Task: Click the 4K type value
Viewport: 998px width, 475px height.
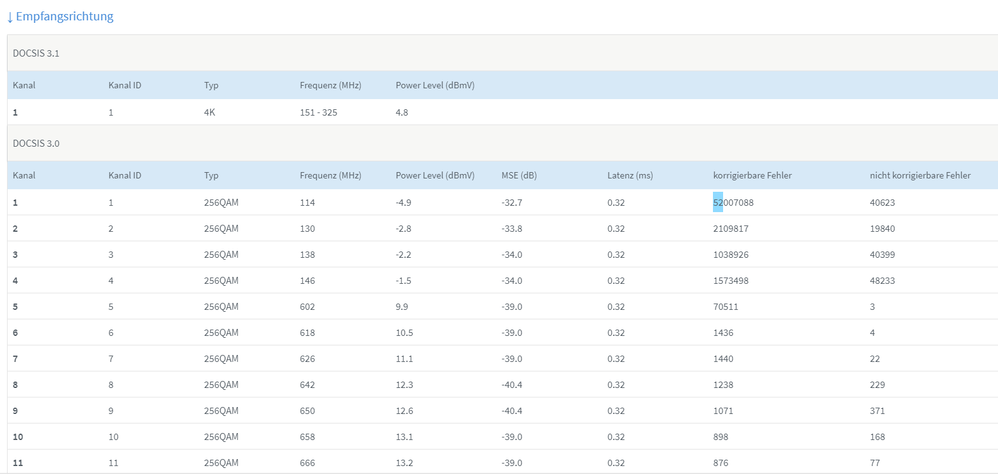Action: [x=209, y=113]
